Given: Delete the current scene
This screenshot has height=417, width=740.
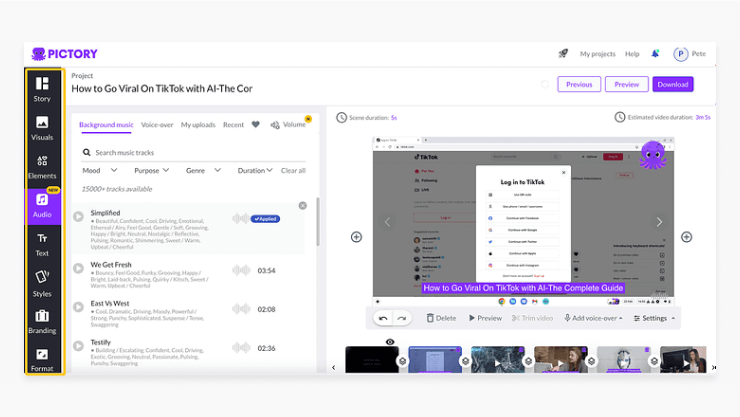Looking at the screenshot, I should click(x=441, y=318).
